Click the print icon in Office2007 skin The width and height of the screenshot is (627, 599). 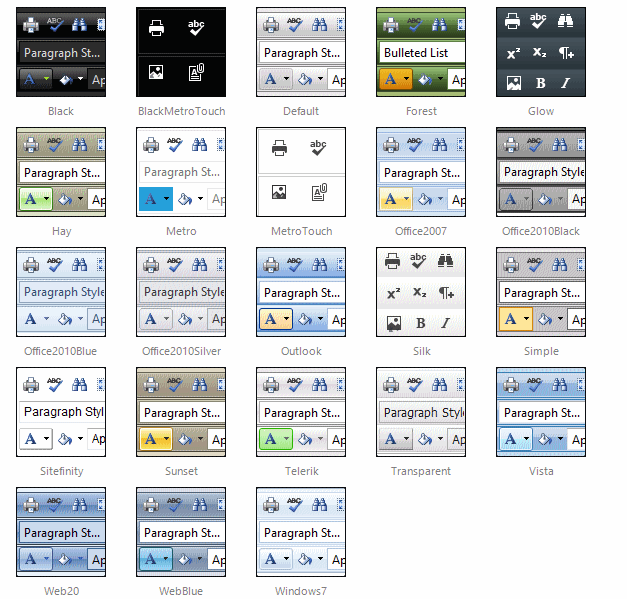(391, 144)
